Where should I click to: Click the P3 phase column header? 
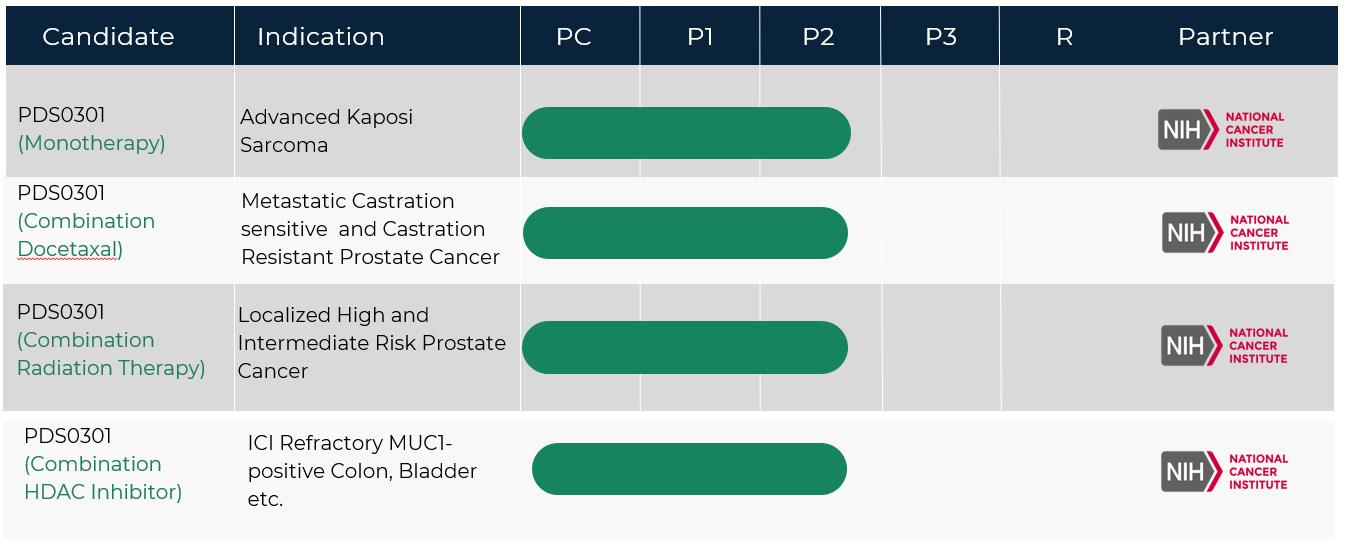pos(941,37)
